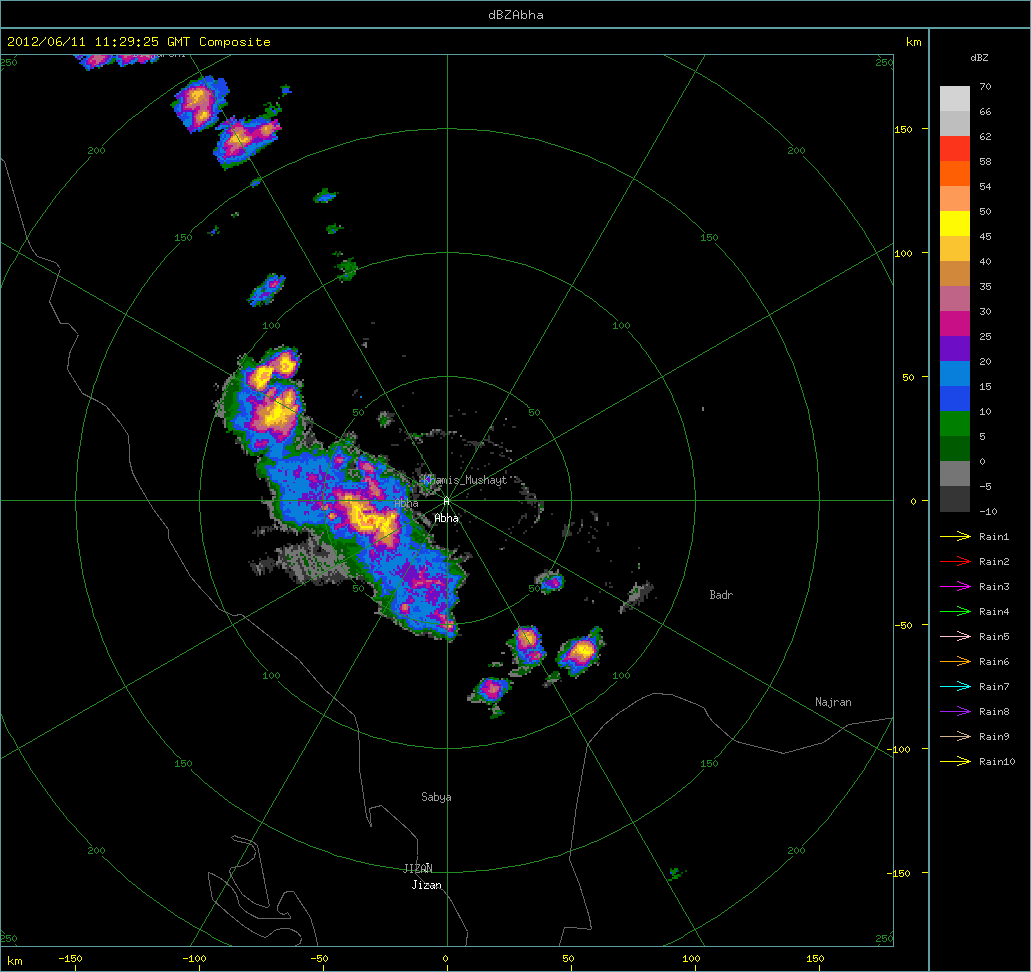Click the Rain7 cyan arrow icon
The height and width of the screenshot is (972, 1031).
pos(955,687)
